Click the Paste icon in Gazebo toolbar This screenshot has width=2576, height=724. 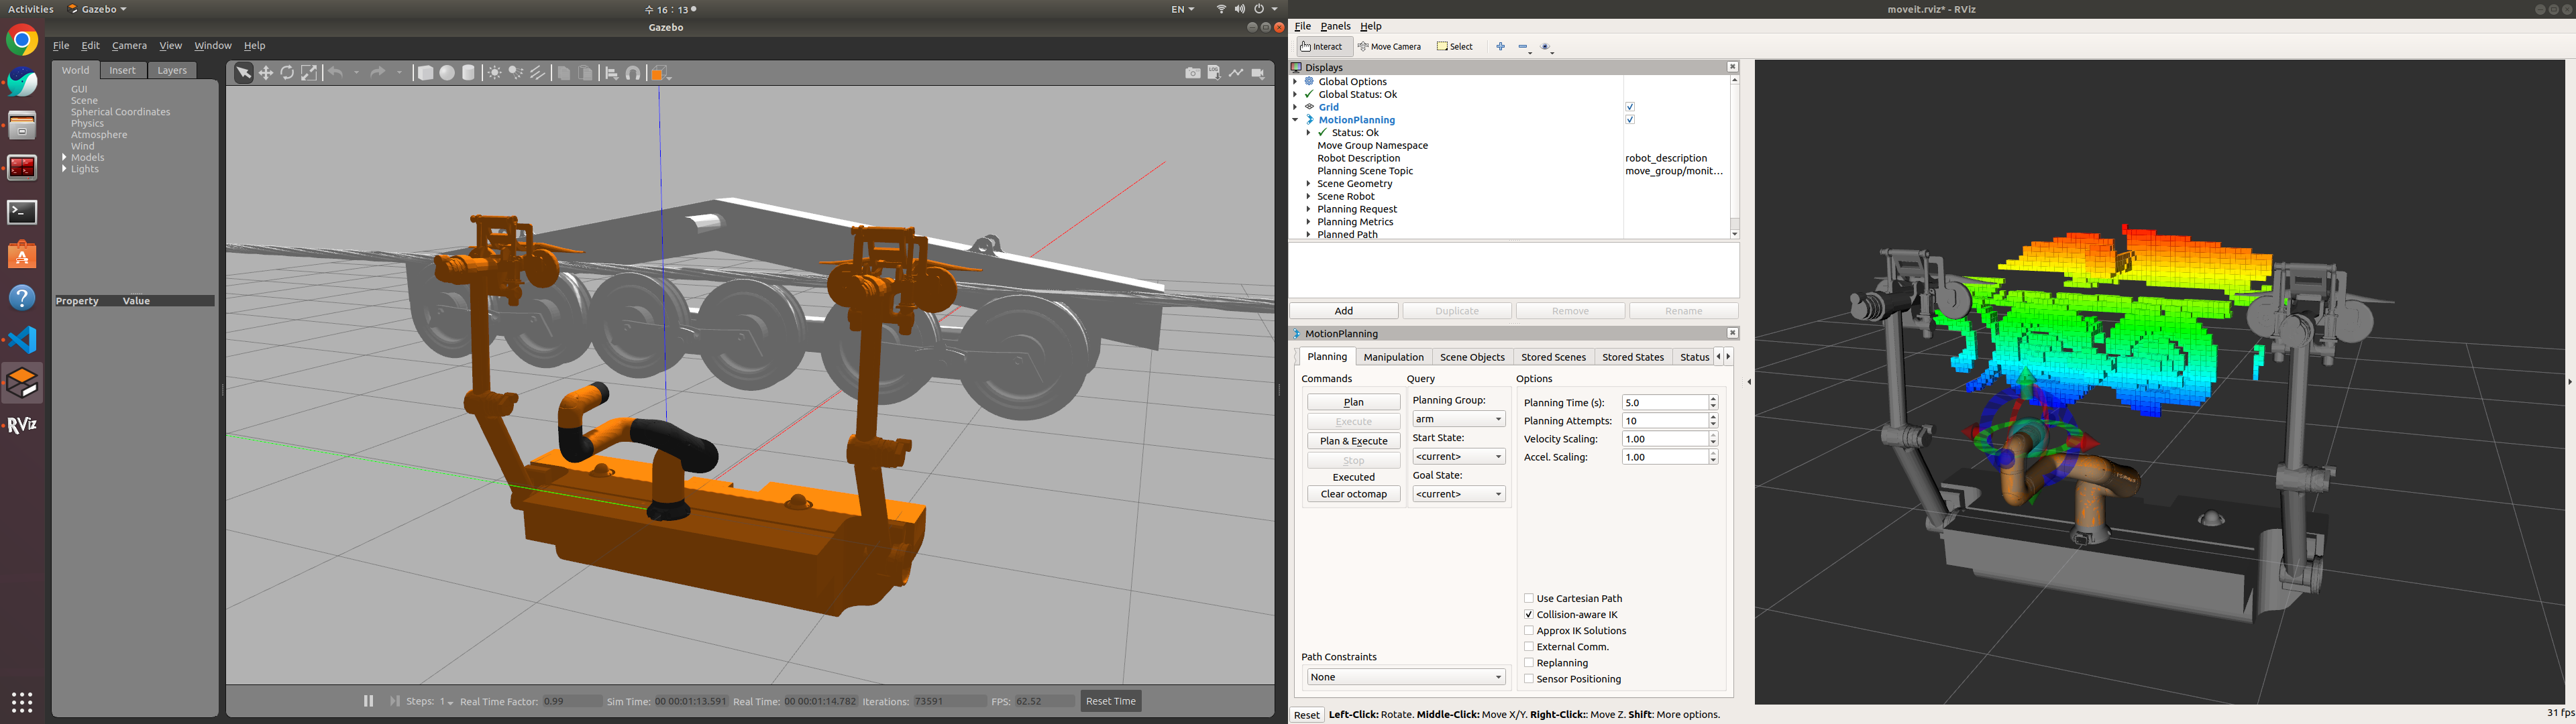point(586,73)
